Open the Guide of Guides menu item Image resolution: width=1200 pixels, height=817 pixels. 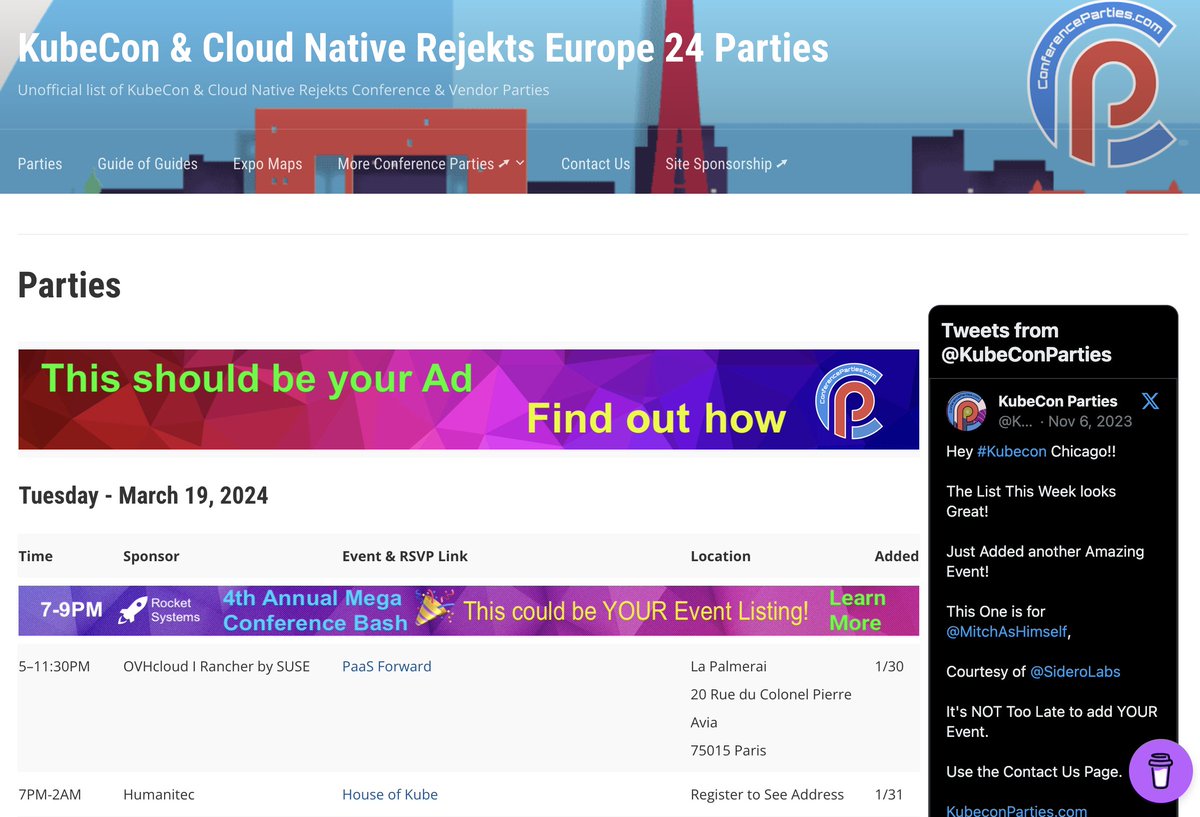pos(147,164)
